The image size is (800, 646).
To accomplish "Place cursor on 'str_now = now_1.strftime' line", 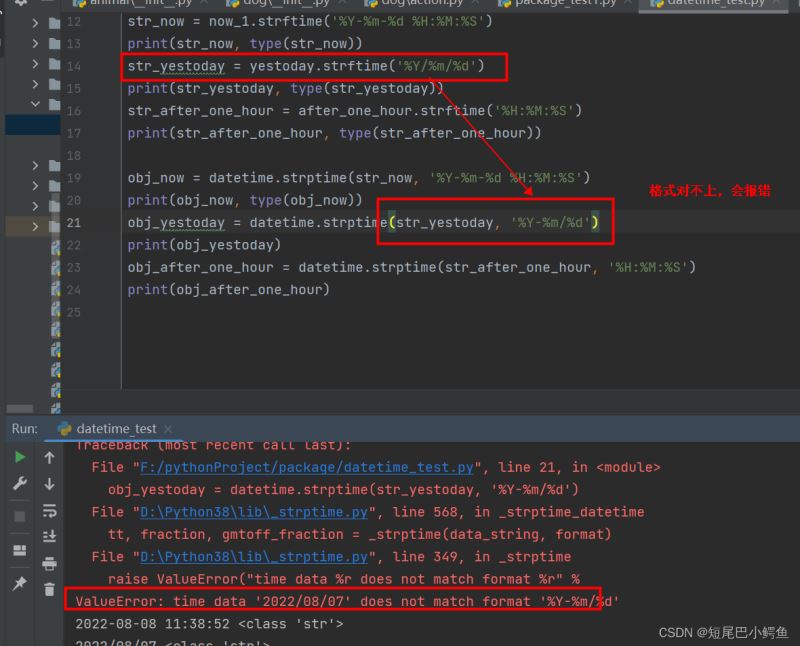I will point(310,21).
